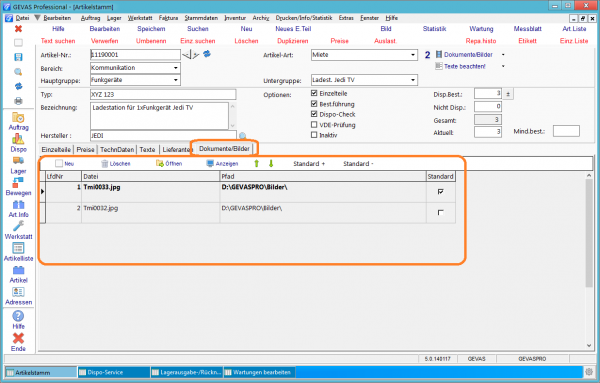Switch to the TechnDaten tab
This screenshot has height=383, width=600.
117,150
